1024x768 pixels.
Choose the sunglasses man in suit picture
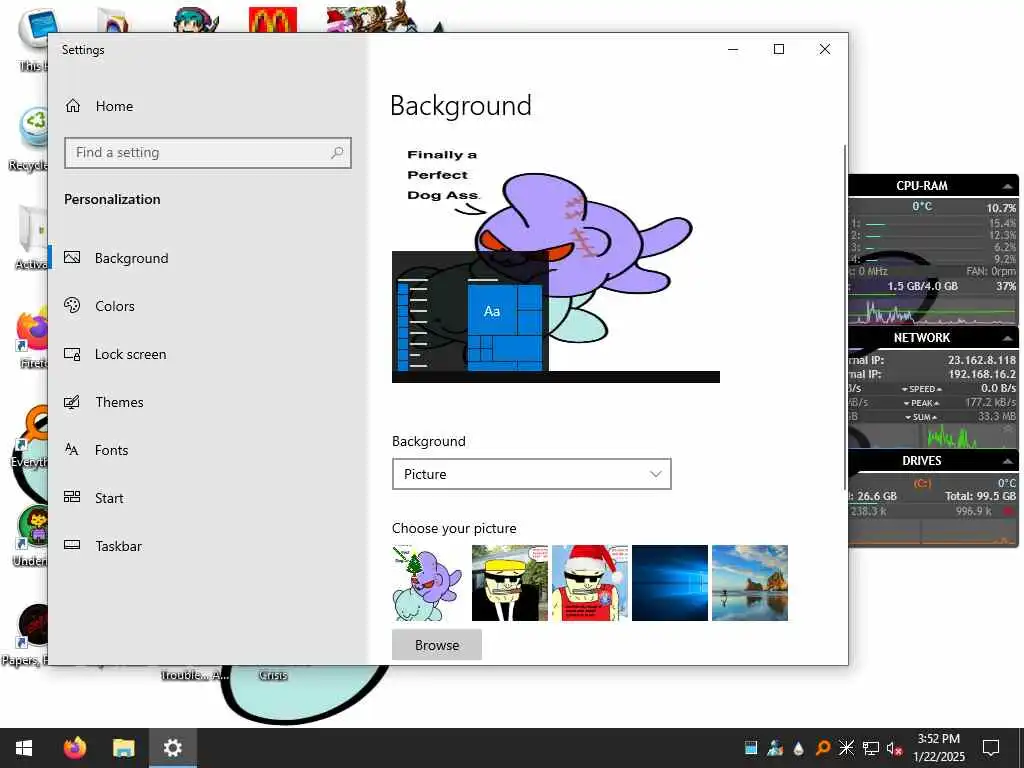pos(510,583)
